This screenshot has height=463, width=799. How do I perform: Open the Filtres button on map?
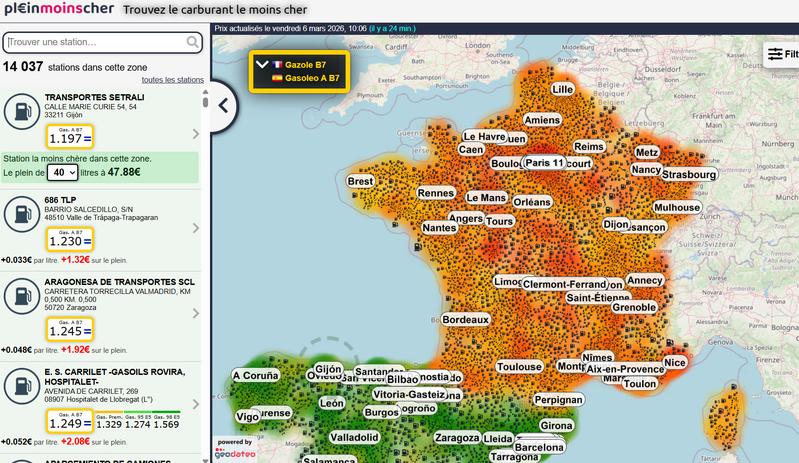click(782, 54)
